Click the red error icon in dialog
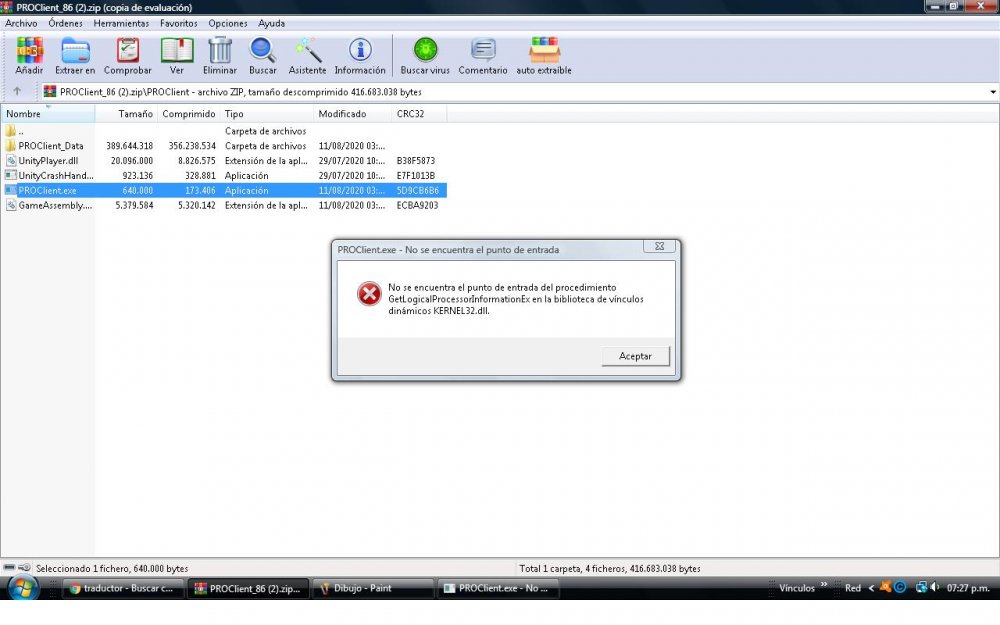Image resolution: width=1000 pixels, height=625 pixels. 369,294
